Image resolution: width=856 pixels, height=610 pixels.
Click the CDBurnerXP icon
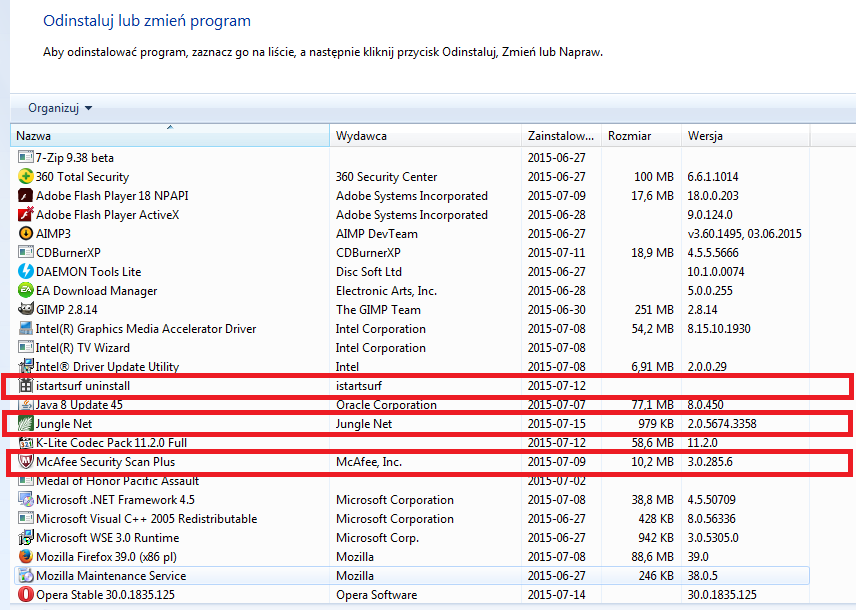point(25,252)
